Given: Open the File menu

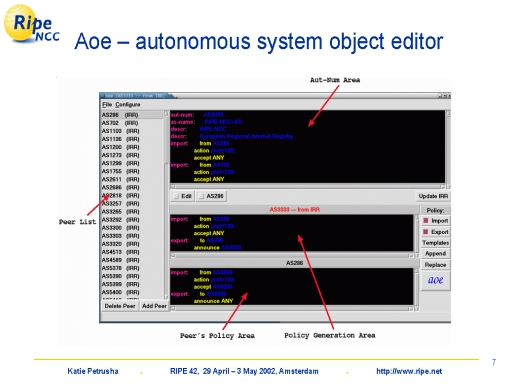Looking at the screenshot, I should coord(107,105).
